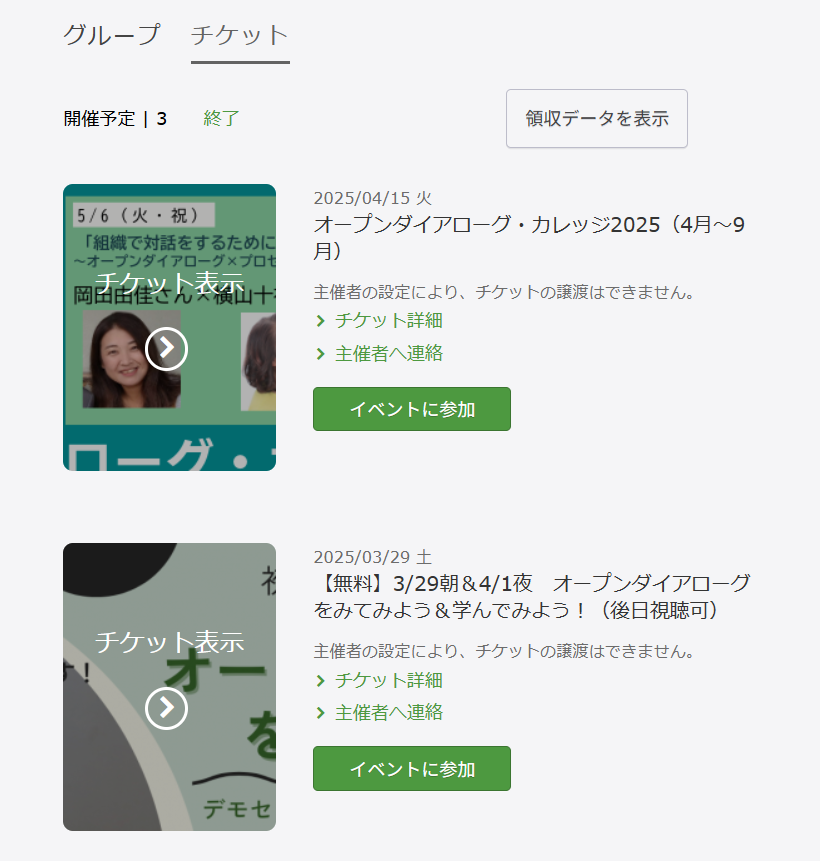
Task: Click the 領収データを表示 button
Action: coord(596,119)
